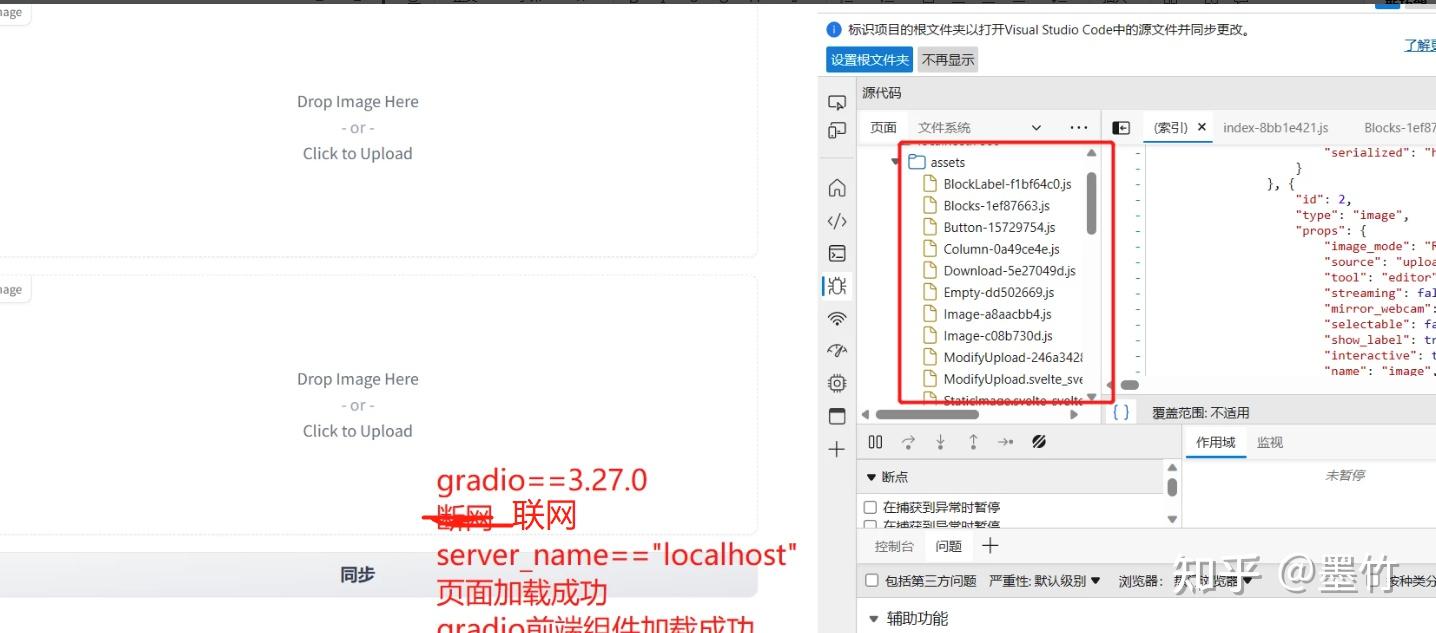
Task: Toggle pretty-print with the {} icon
Action: click(x=1120, y=410)
